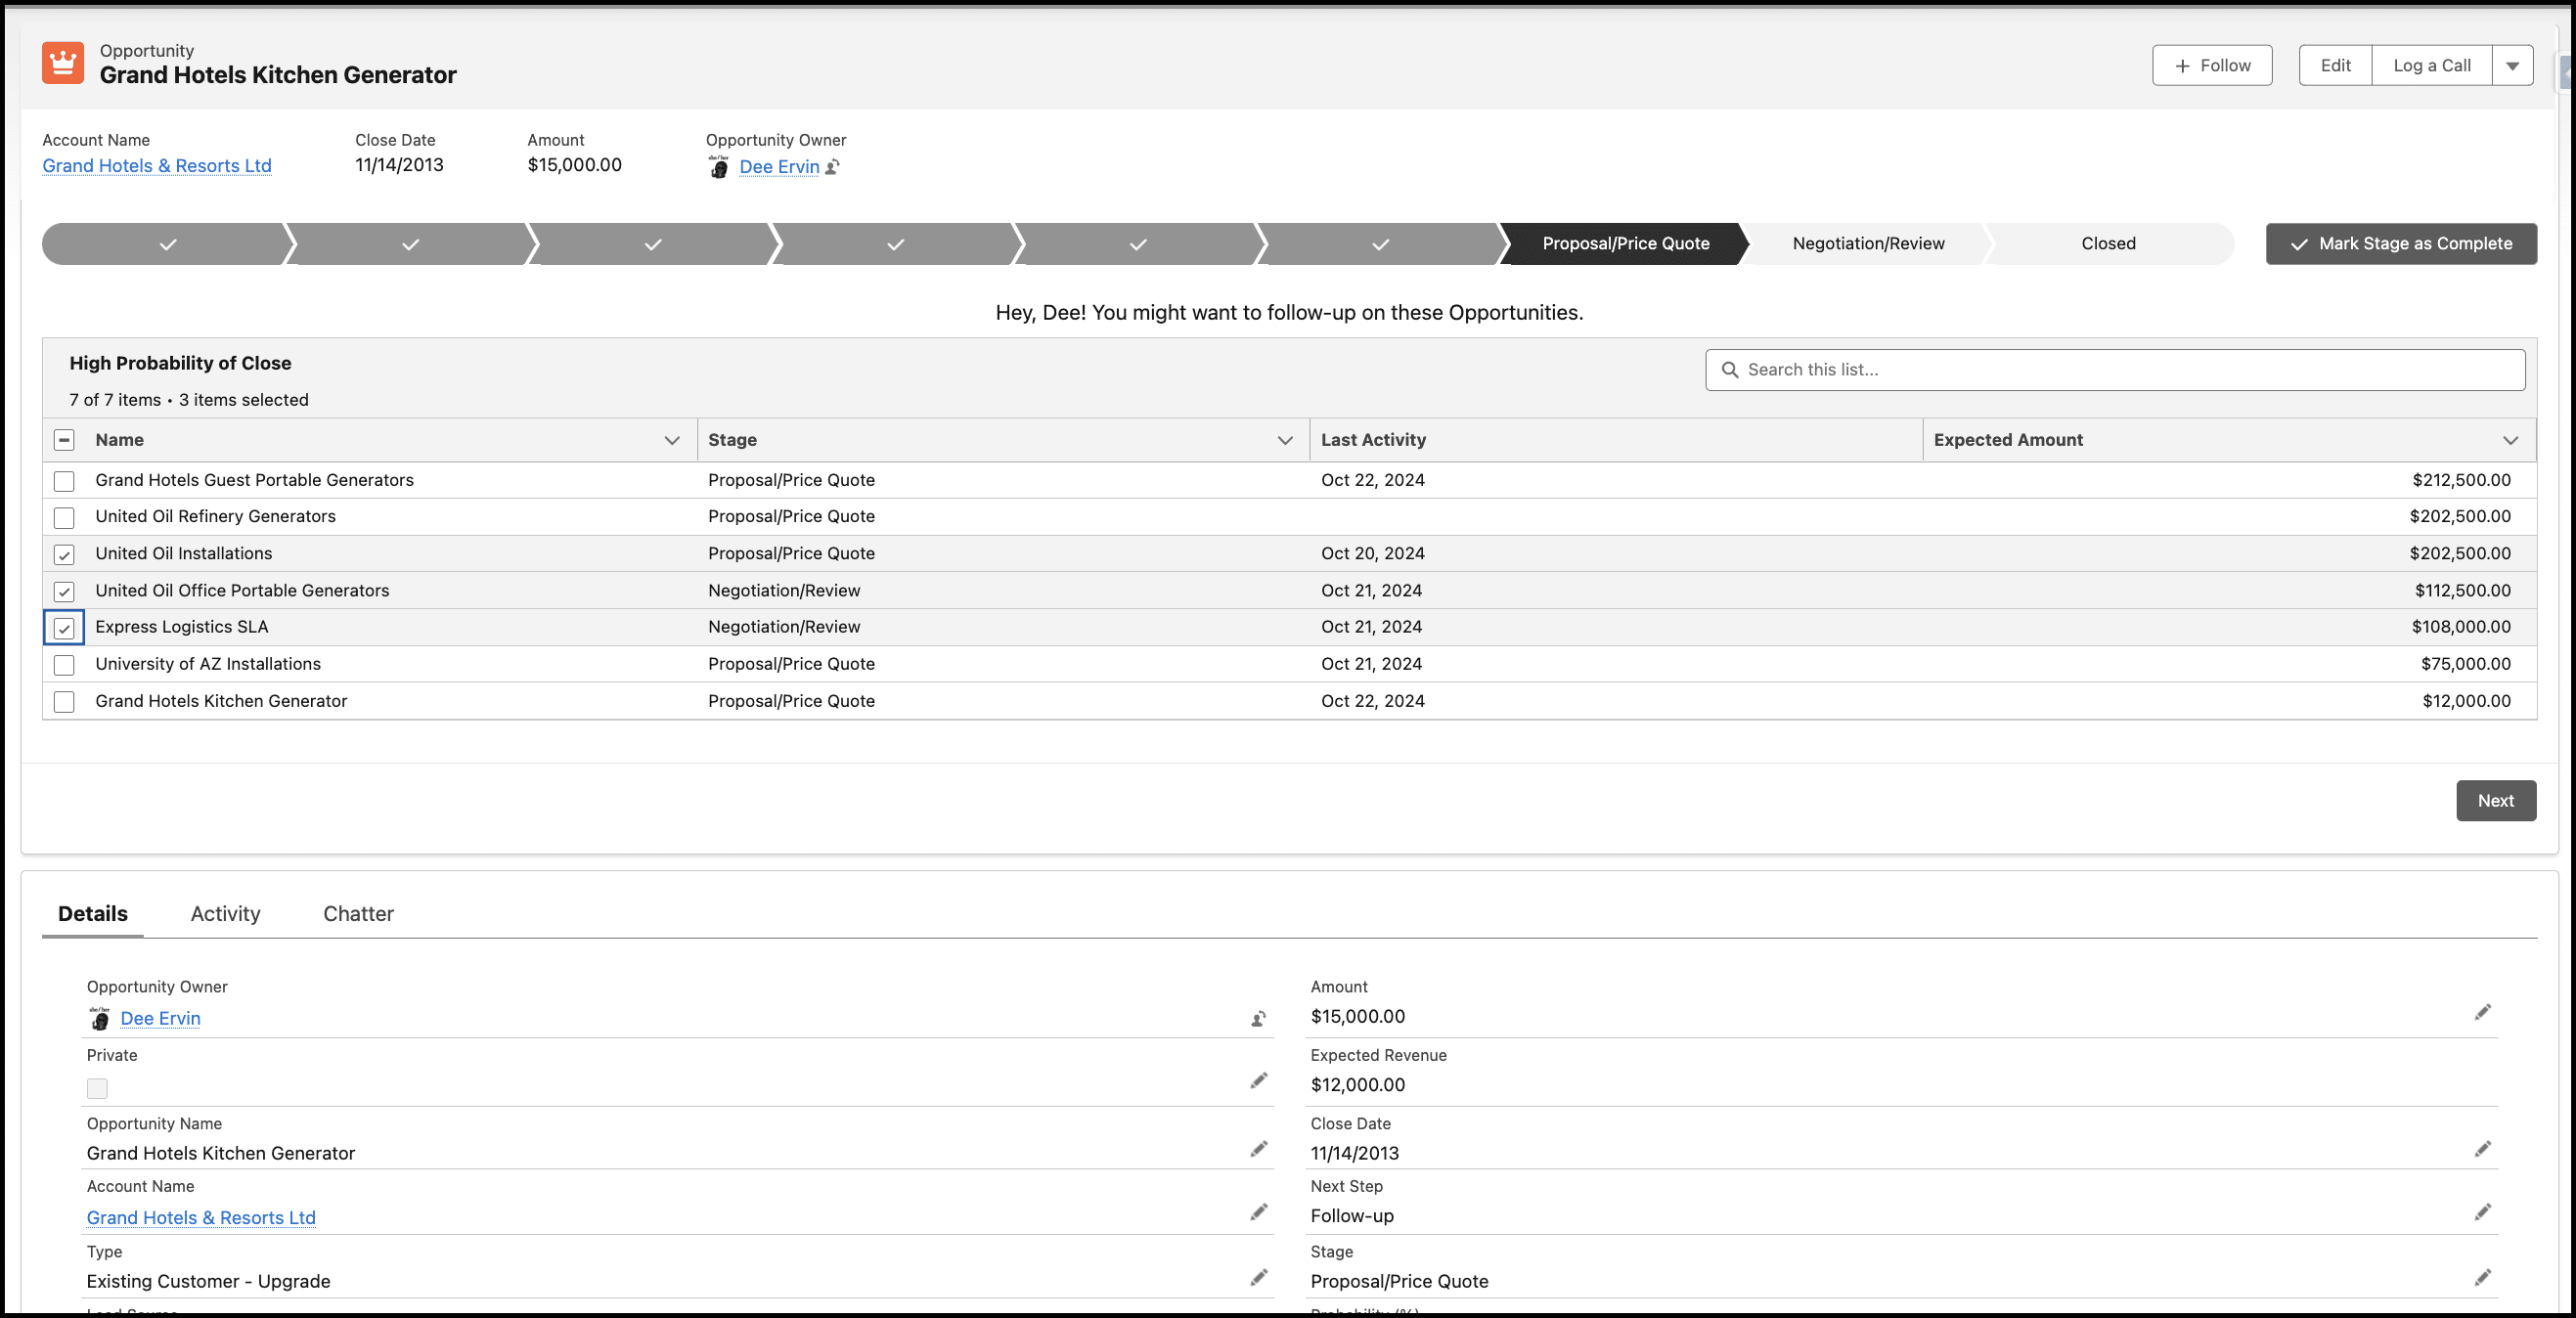Select the Closed path stage

2108,244
